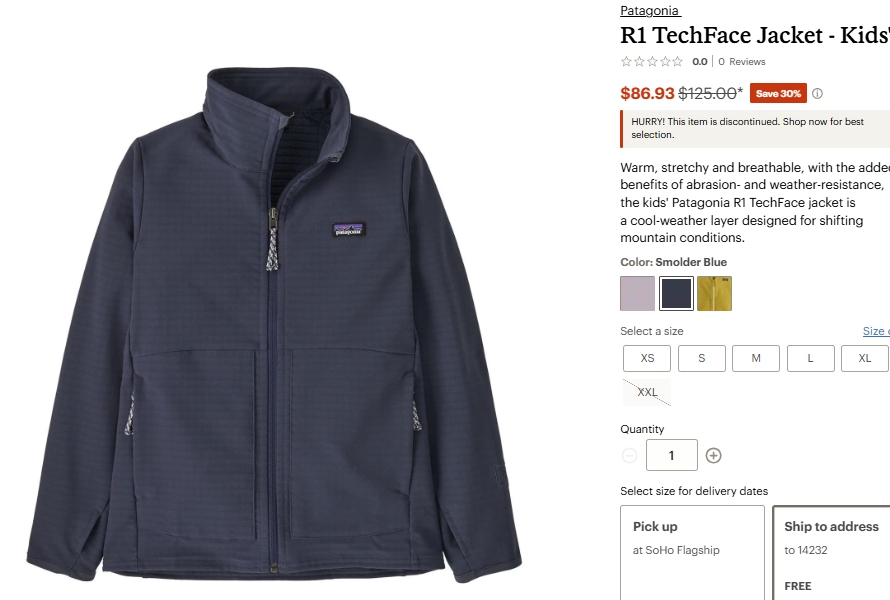Select size XS
Image resolution: width=890 pixels, height=600 pixels.
[647, 358]
